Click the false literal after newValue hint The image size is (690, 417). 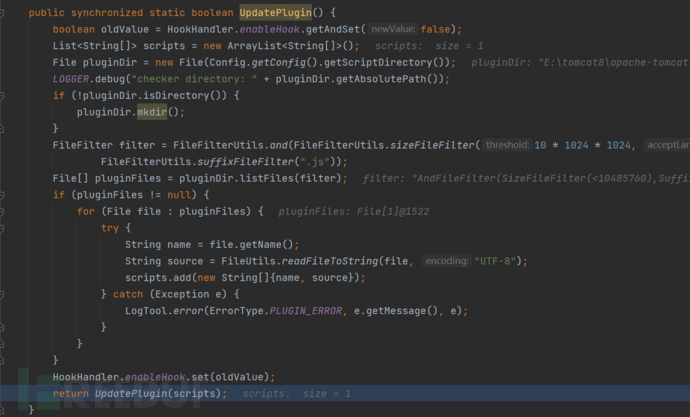(x=435, y=29)
